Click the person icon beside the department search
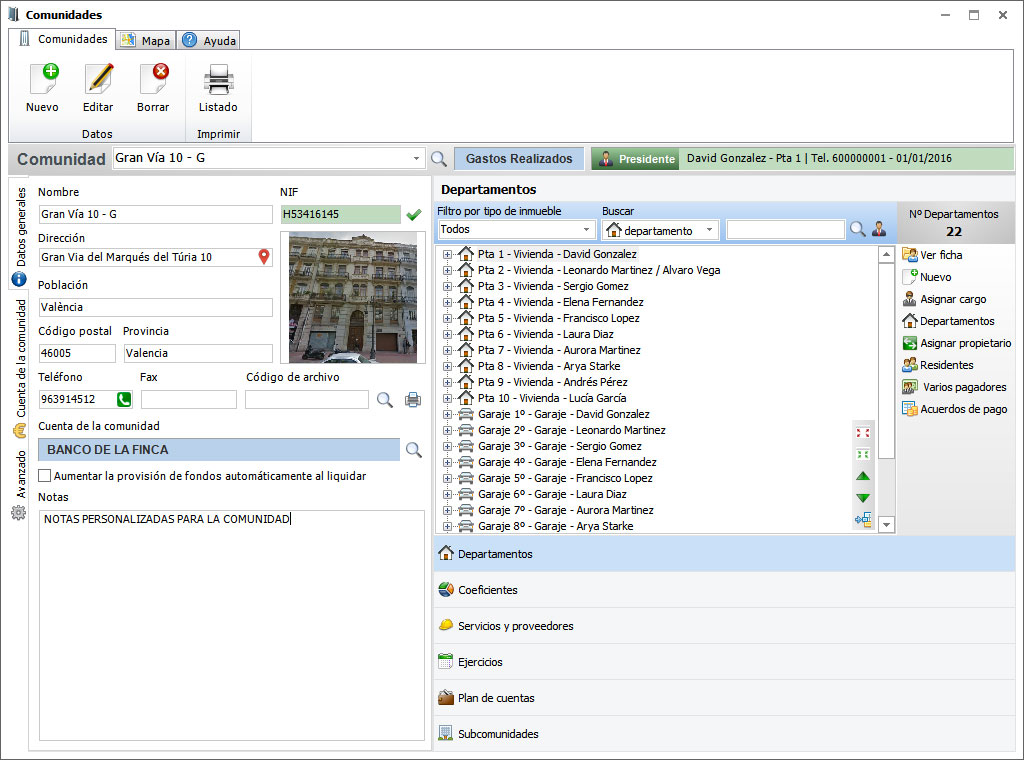This screenshot has height=760, width=1024. pos(879,229)
